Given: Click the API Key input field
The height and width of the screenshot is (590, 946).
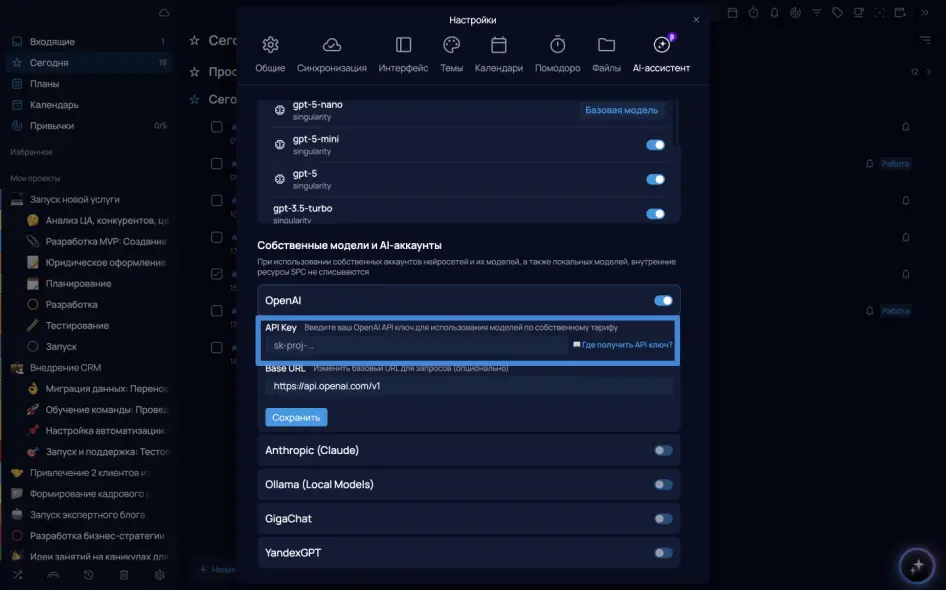Looking at the screenshot, I should tap(415, 345).
